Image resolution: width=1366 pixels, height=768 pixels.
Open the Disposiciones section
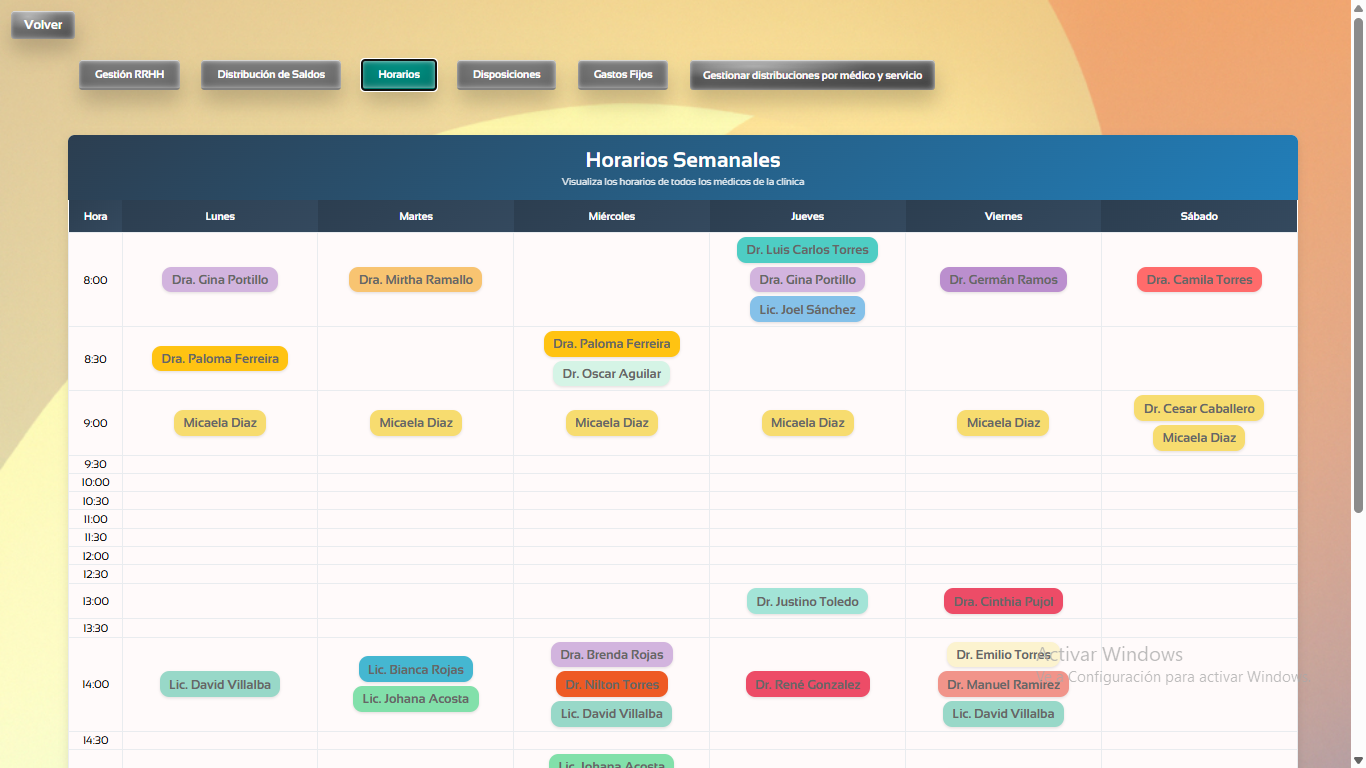point(506,73)
